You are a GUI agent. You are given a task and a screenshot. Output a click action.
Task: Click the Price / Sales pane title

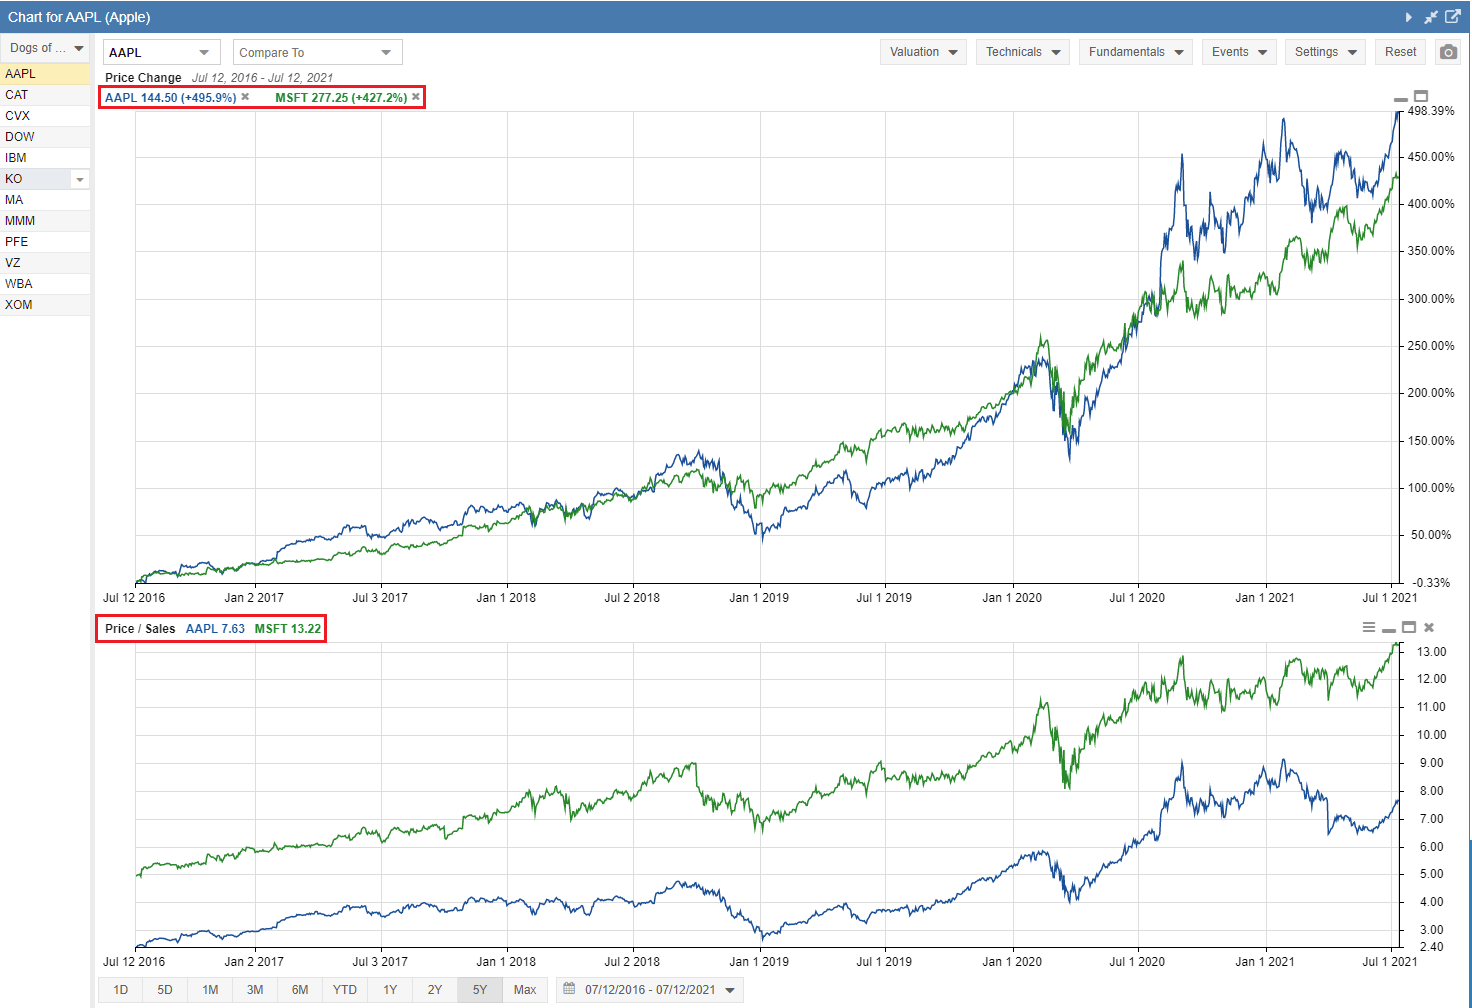click(x=140, y=629)
